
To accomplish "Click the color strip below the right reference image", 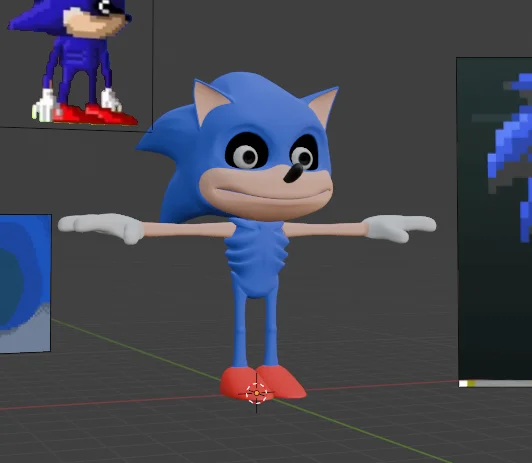I will click(x=495, y=384).
